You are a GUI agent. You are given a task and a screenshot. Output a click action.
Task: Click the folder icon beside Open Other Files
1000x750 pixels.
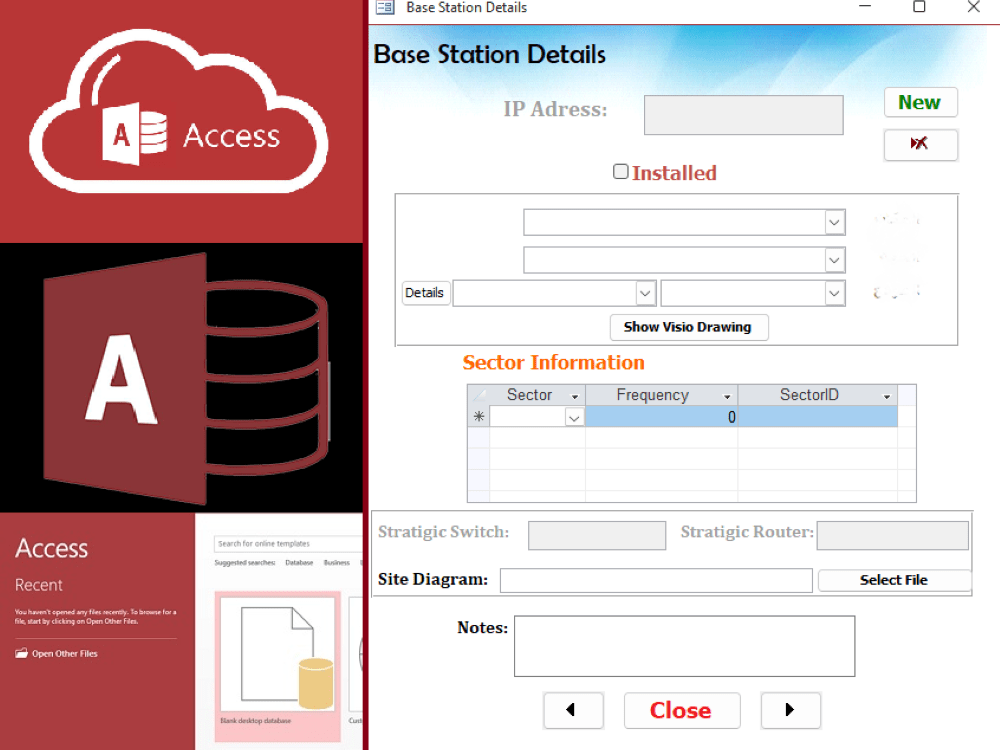click(22, 653)
